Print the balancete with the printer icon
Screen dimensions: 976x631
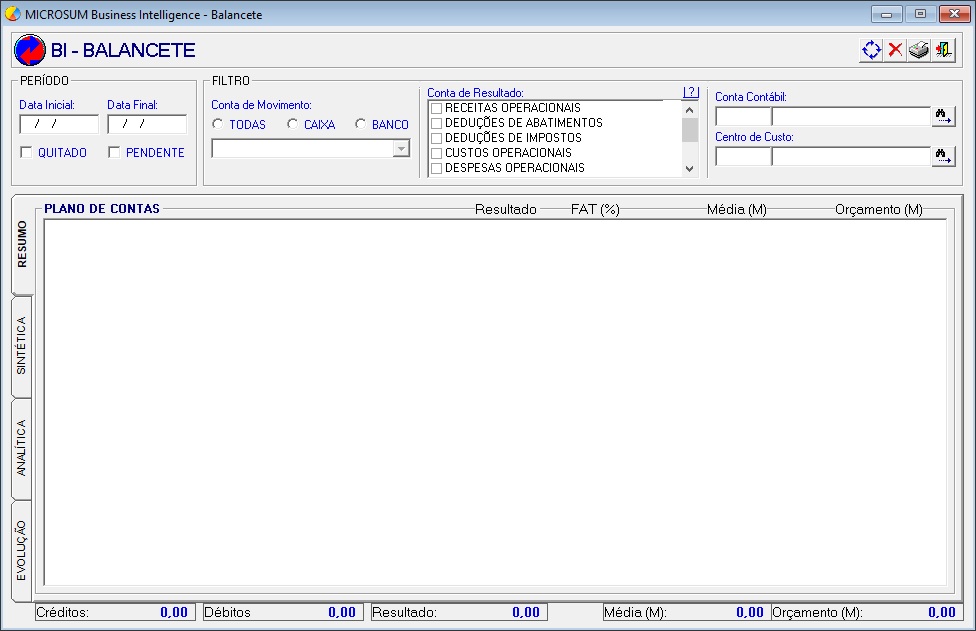pos(919,50)
